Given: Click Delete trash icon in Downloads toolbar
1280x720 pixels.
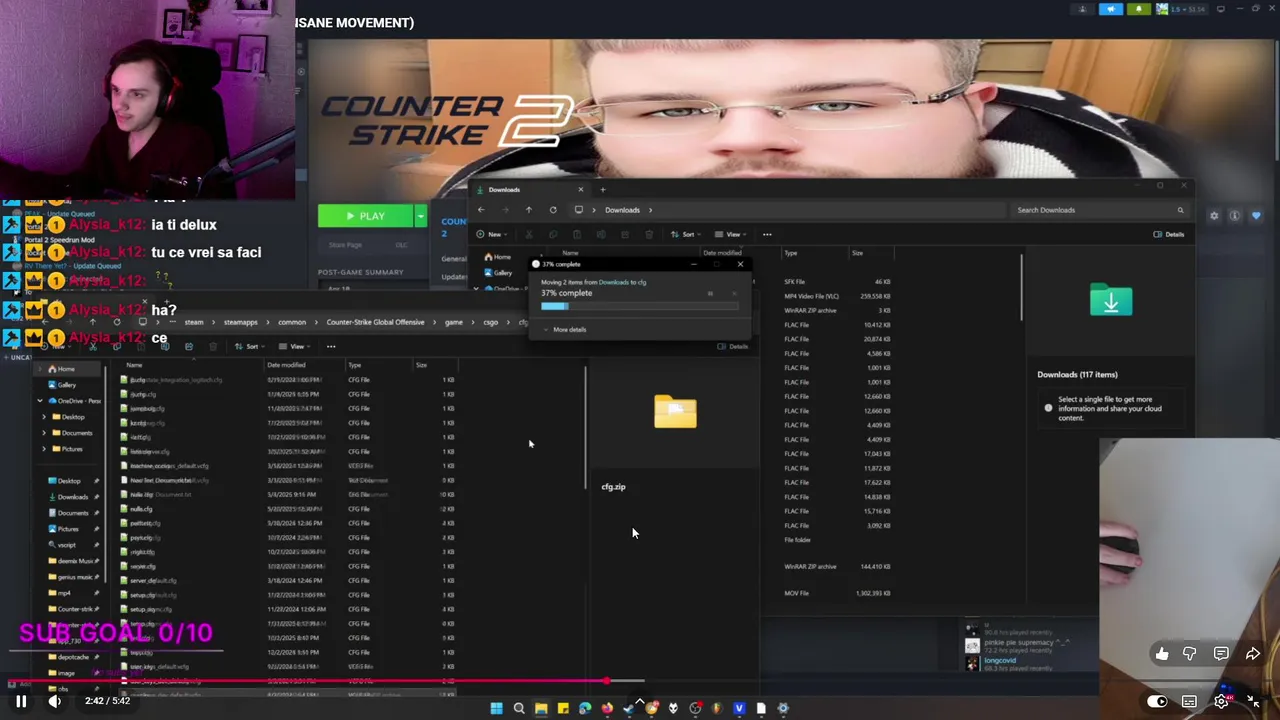Looking at the screenshot, I should point(649,234).
